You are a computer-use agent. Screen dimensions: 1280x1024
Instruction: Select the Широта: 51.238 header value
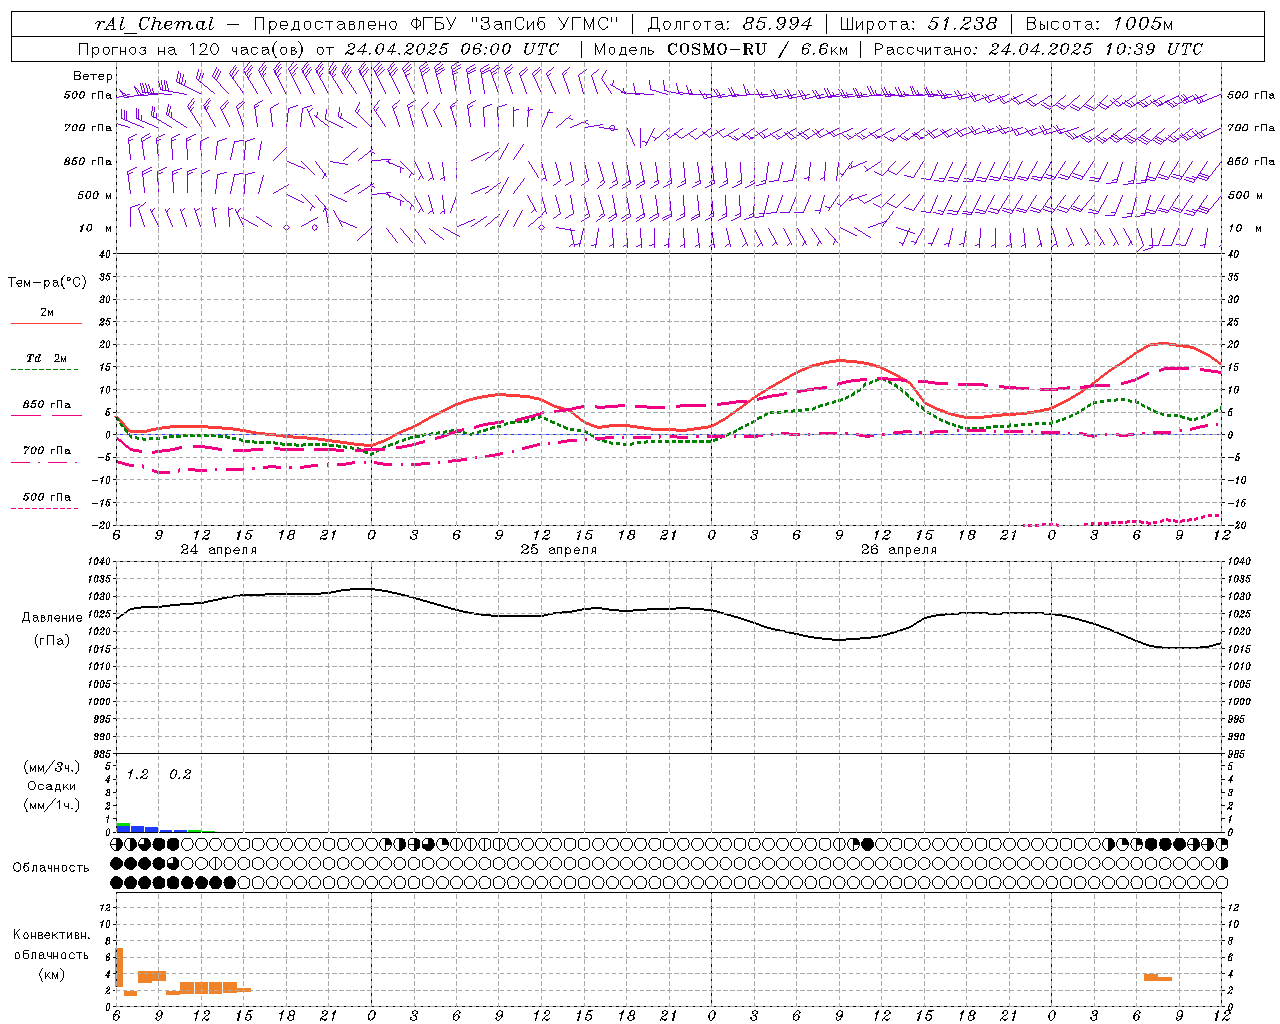tap(918, 24)
